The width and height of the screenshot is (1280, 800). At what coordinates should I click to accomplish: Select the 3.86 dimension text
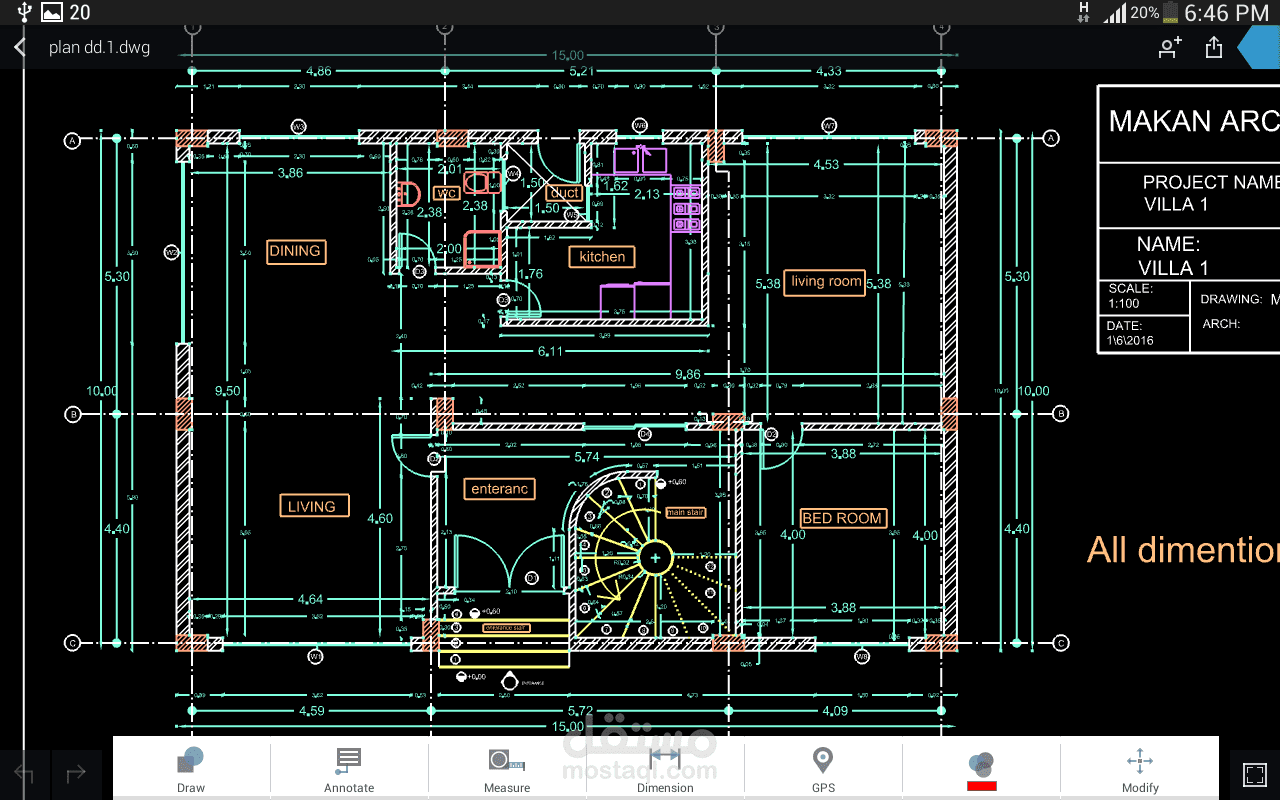coord(289,173)
